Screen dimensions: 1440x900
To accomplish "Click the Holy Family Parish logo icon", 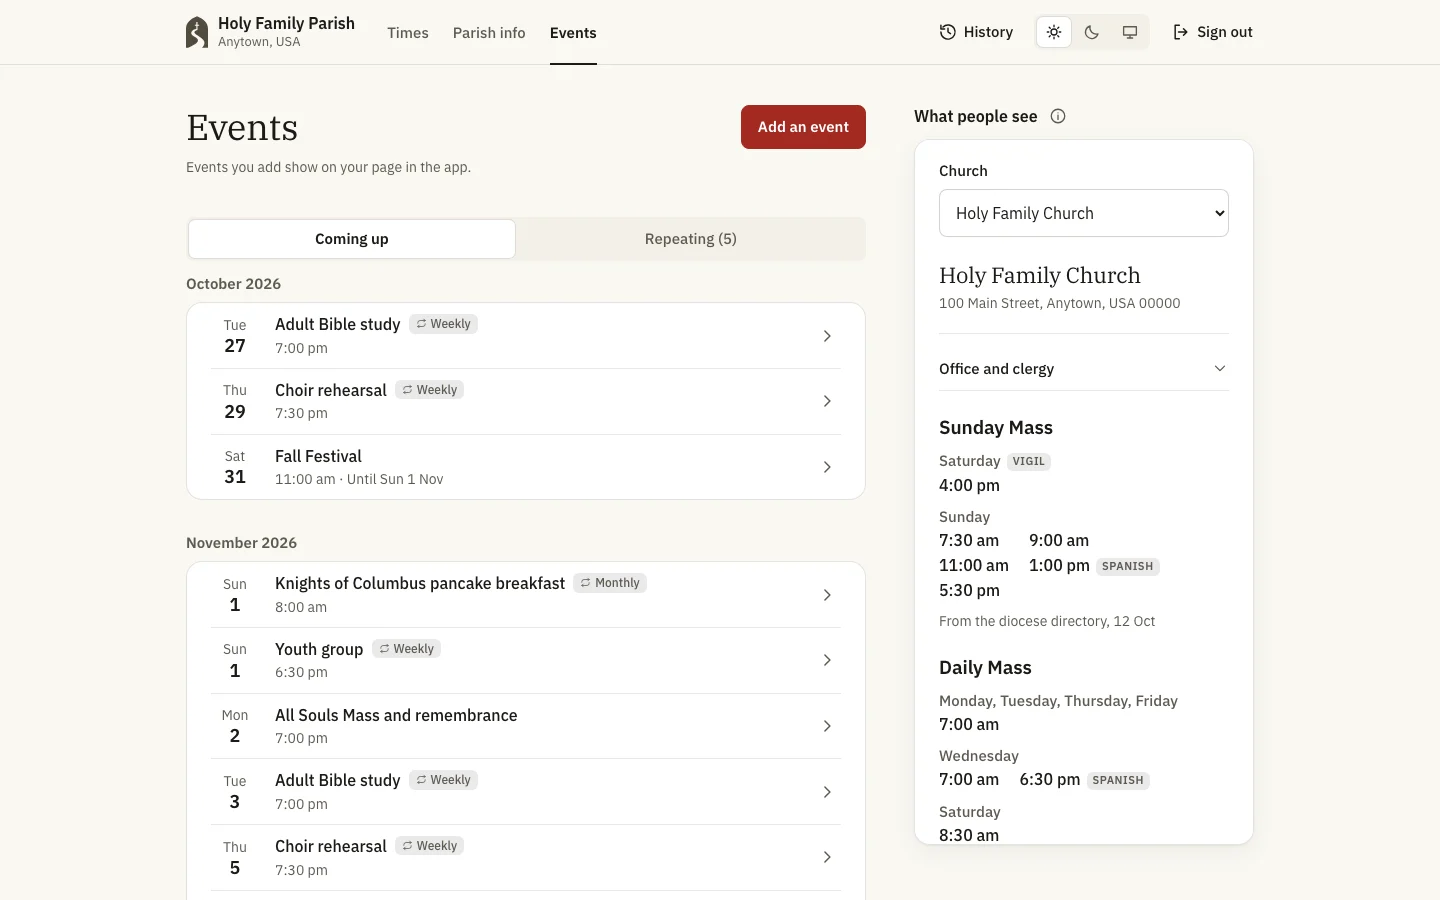I will point(197,32).
